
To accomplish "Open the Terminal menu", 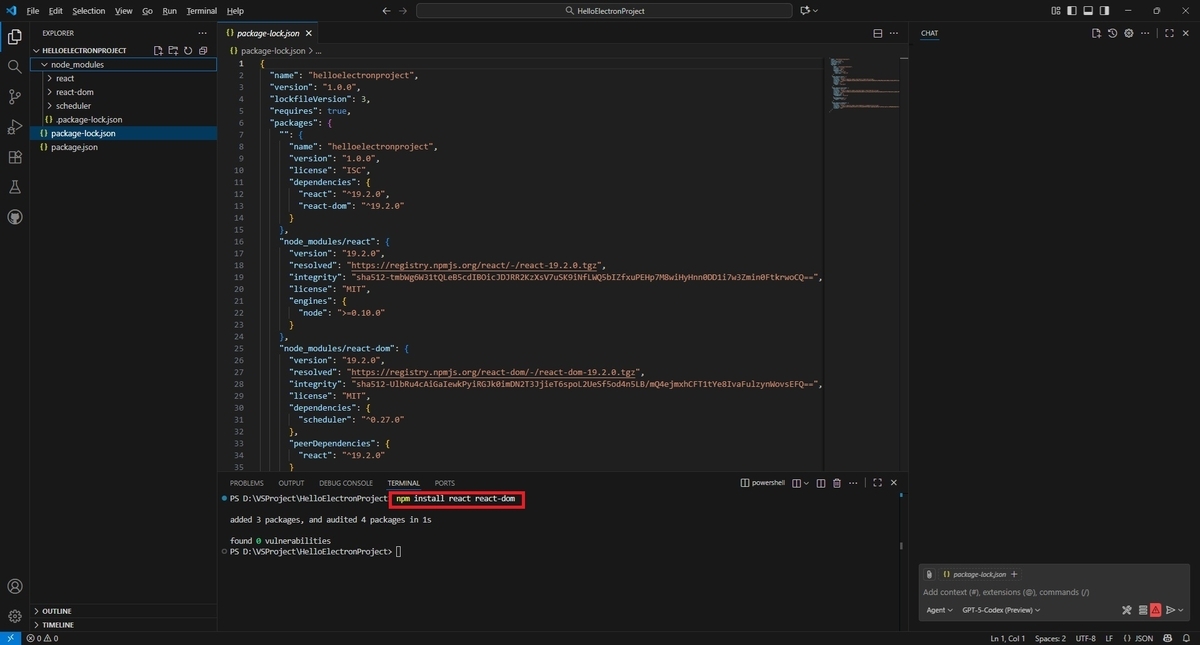I will tap(200, 12).
